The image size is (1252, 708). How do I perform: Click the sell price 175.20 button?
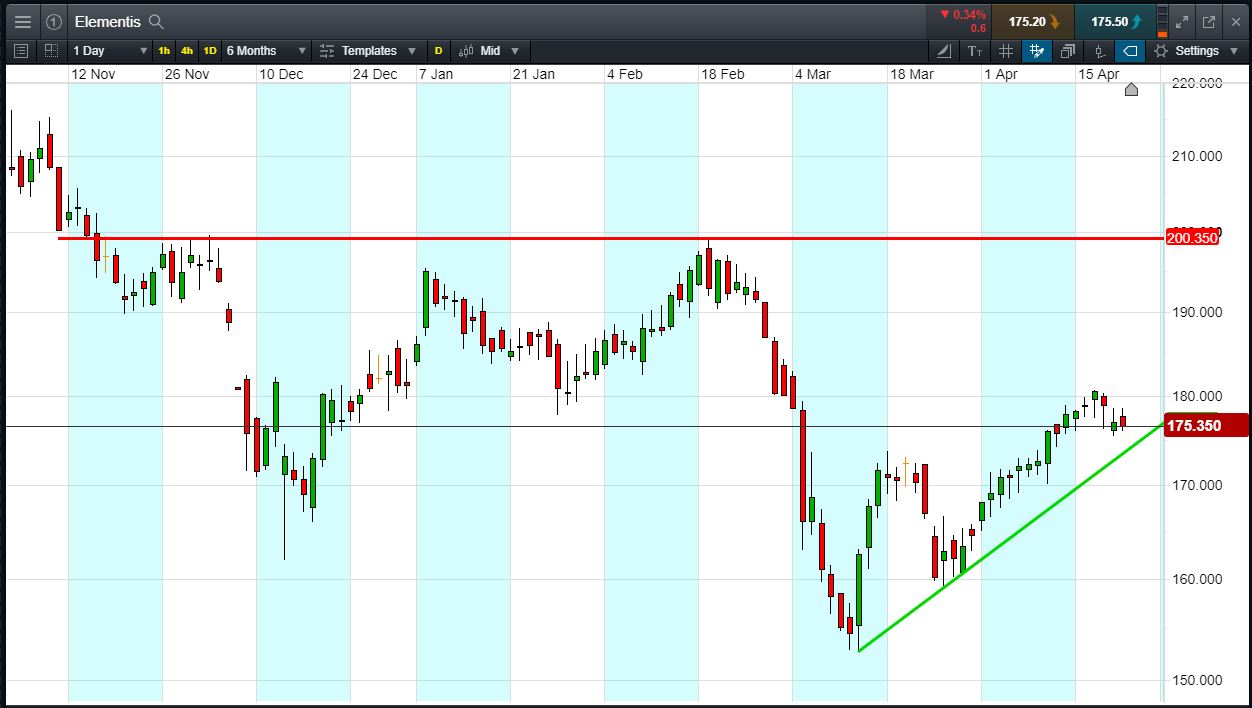[1034, 21]
